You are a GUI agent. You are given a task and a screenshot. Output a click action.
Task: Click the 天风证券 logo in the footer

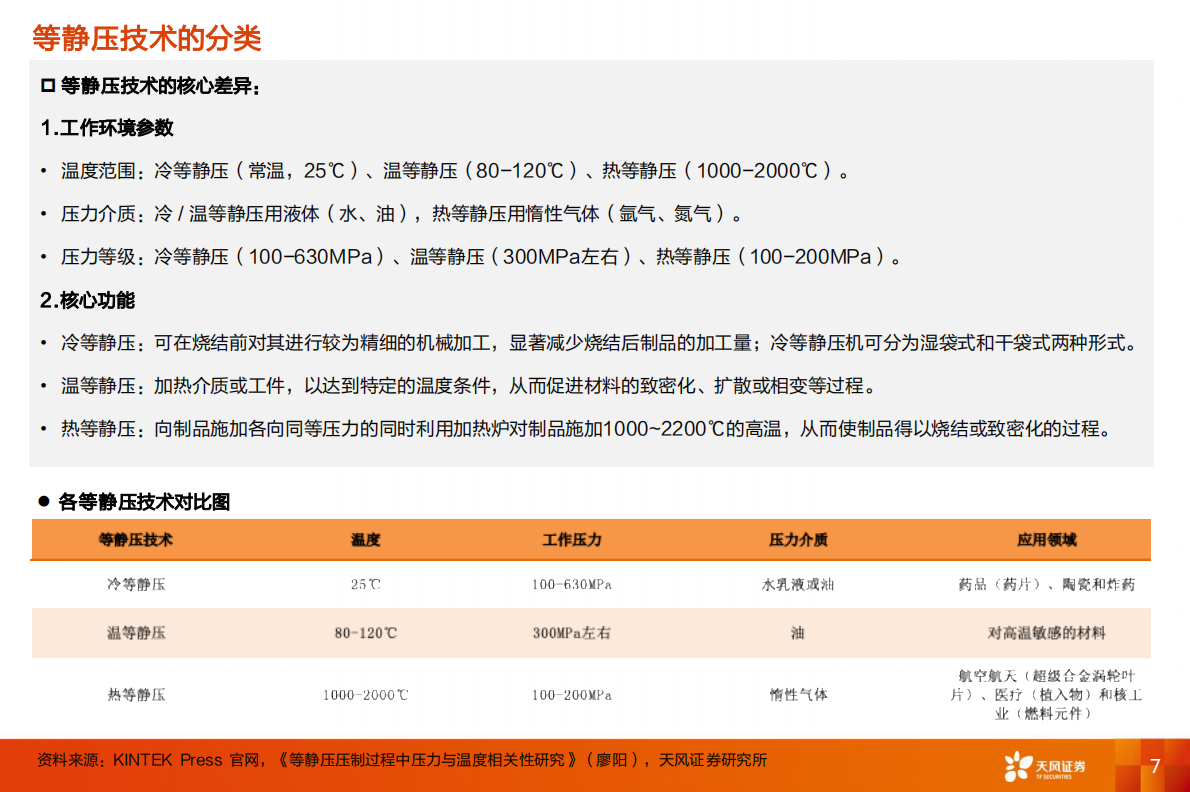tap(1045, 766)
